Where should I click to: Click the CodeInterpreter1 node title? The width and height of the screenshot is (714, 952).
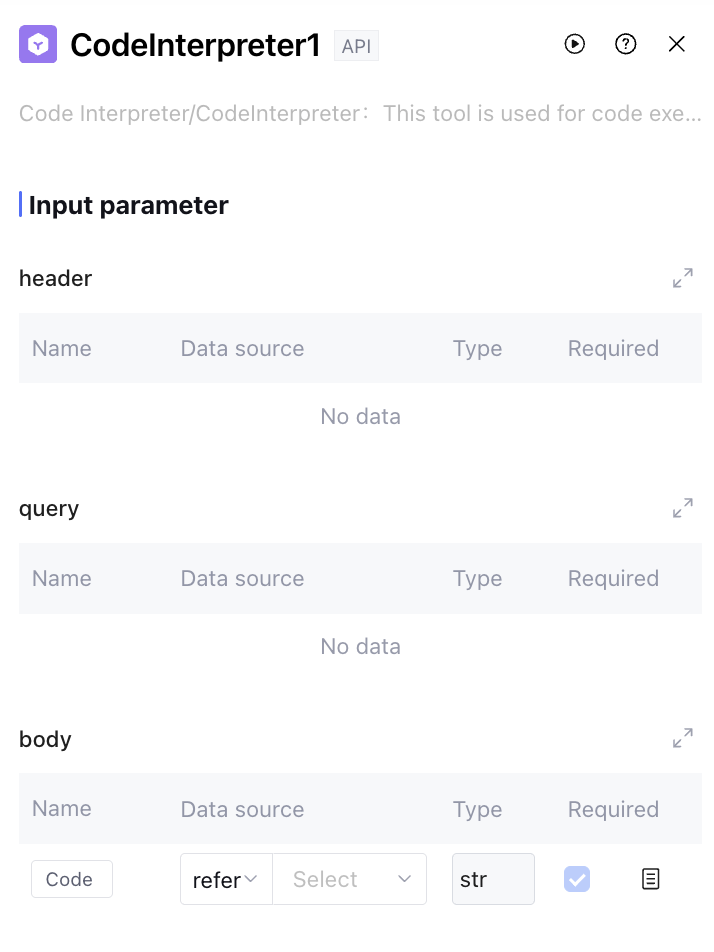click(x=195, y=45)
